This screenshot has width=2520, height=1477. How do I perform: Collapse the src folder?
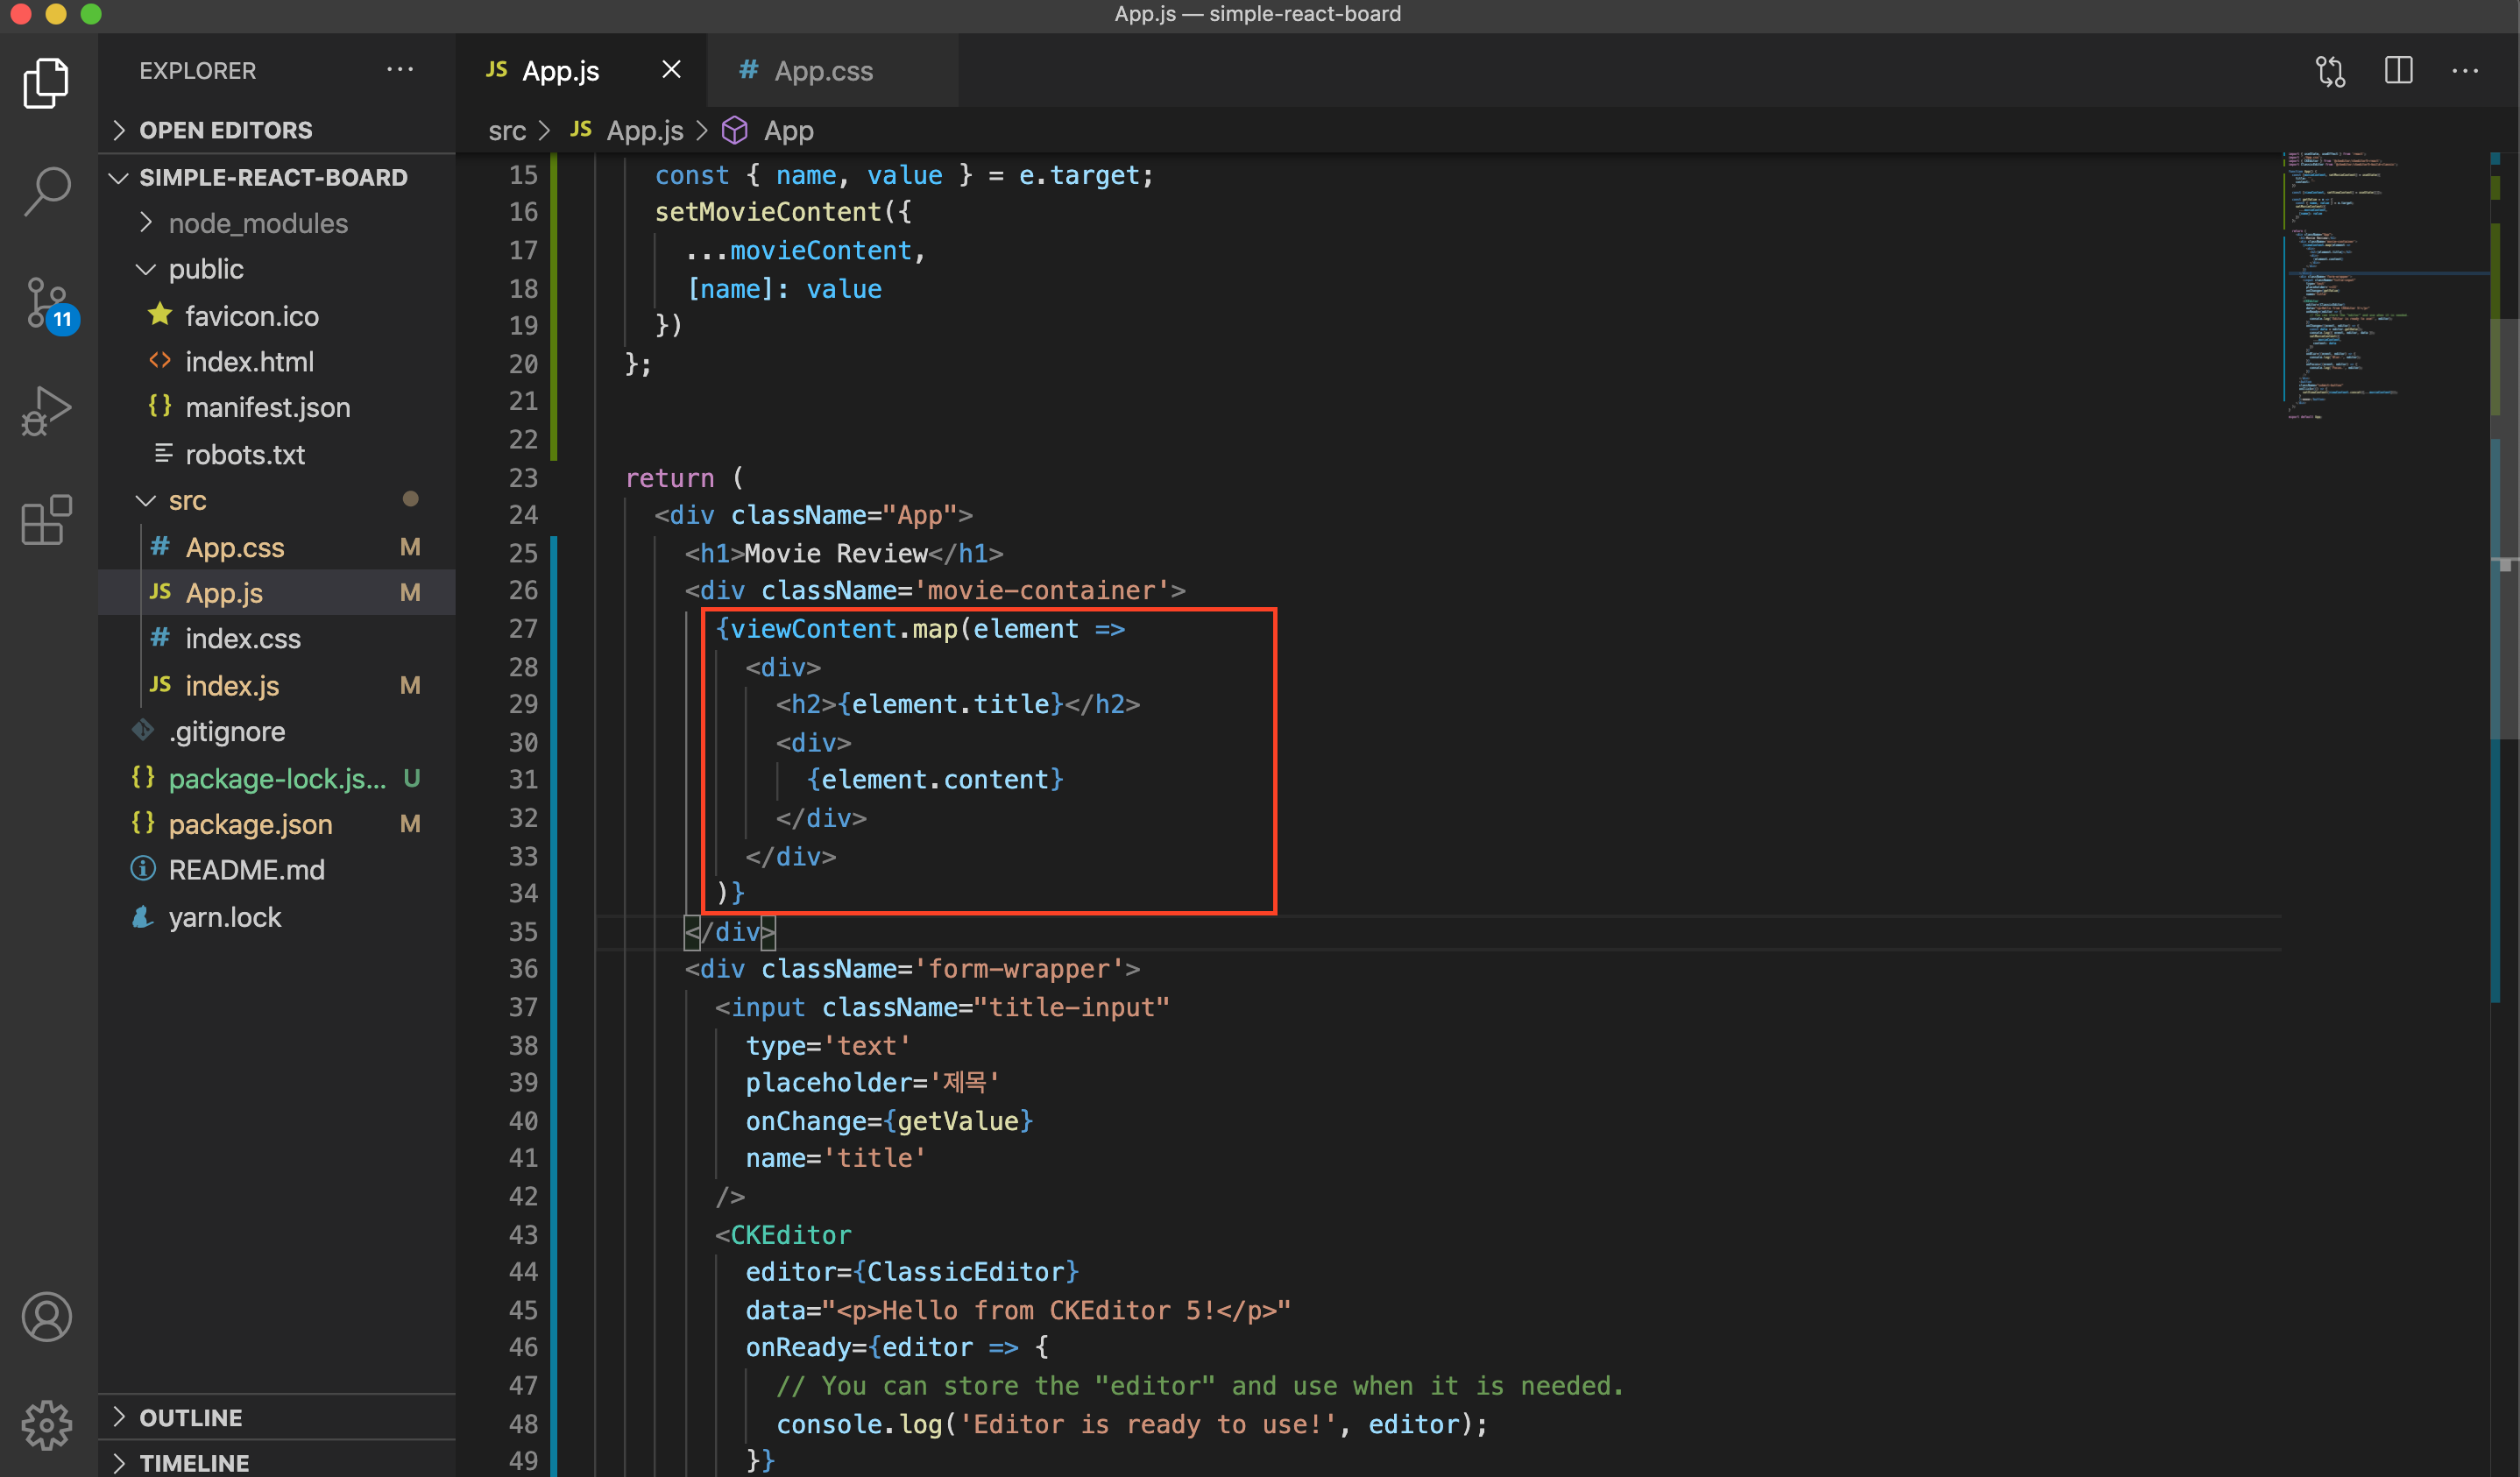(x=187, y=501)
